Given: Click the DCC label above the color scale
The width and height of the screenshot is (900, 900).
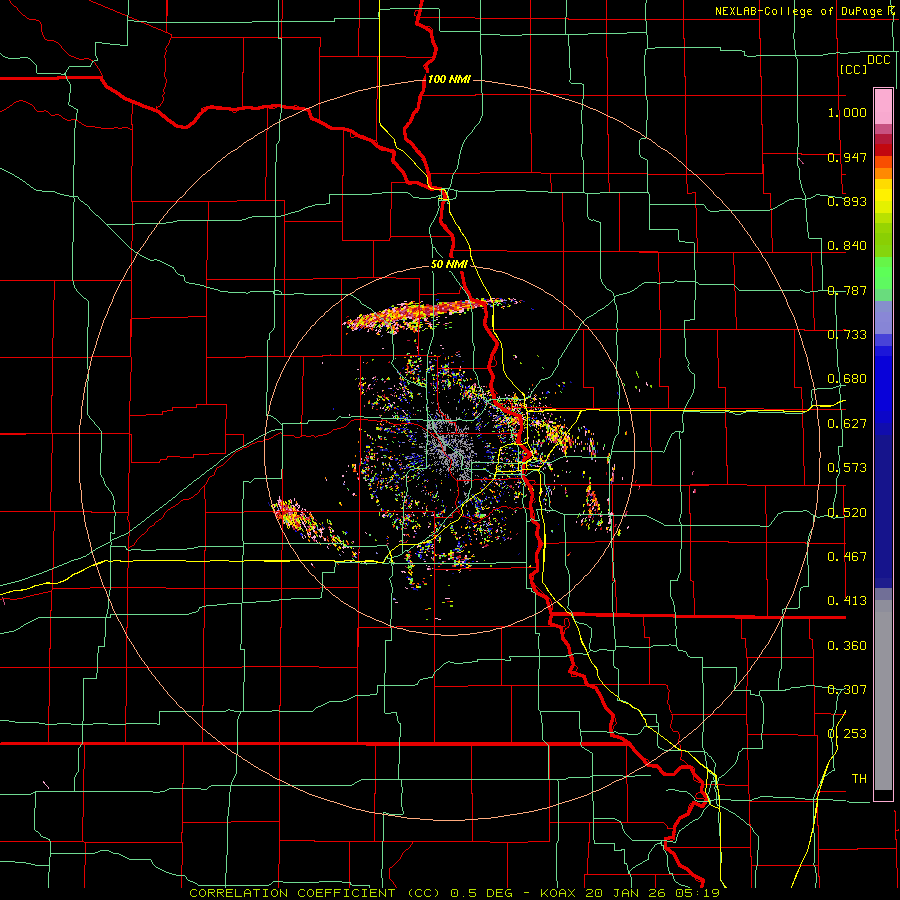Looking at the screenshot, I should 878,60.
